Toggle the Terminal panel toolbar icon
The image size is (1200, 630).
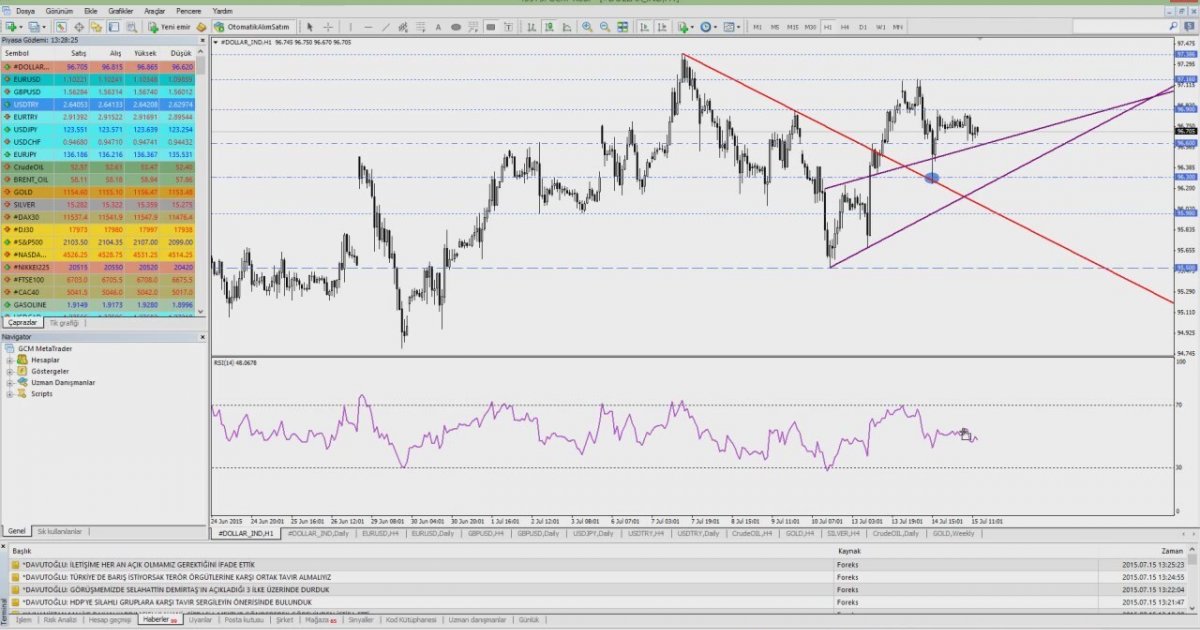coord(112,26)
